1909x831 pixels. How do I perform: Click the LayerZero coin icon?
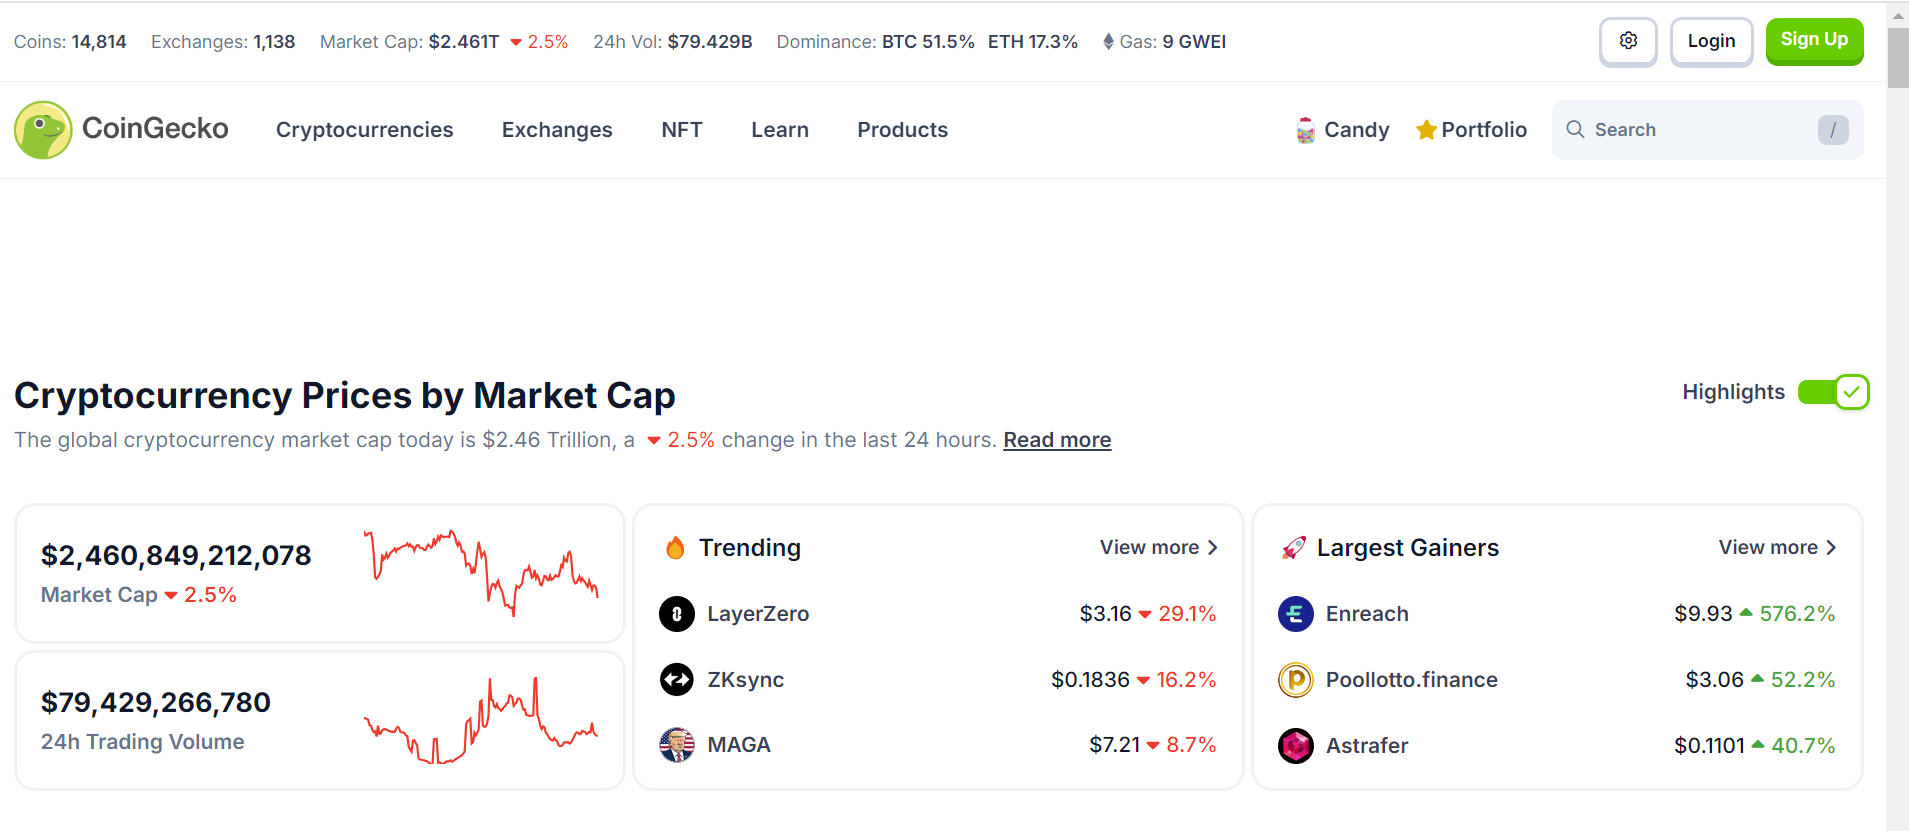point(677,614)
